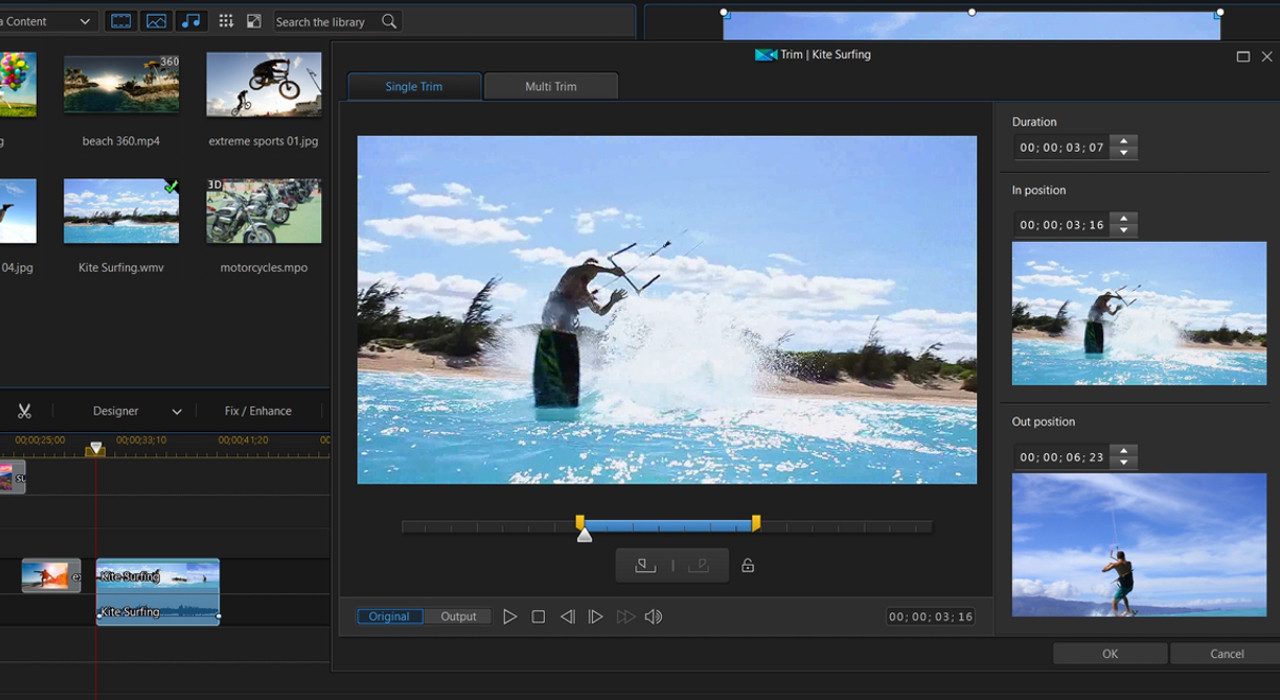Maximize the Trim window

[1243, 57]
